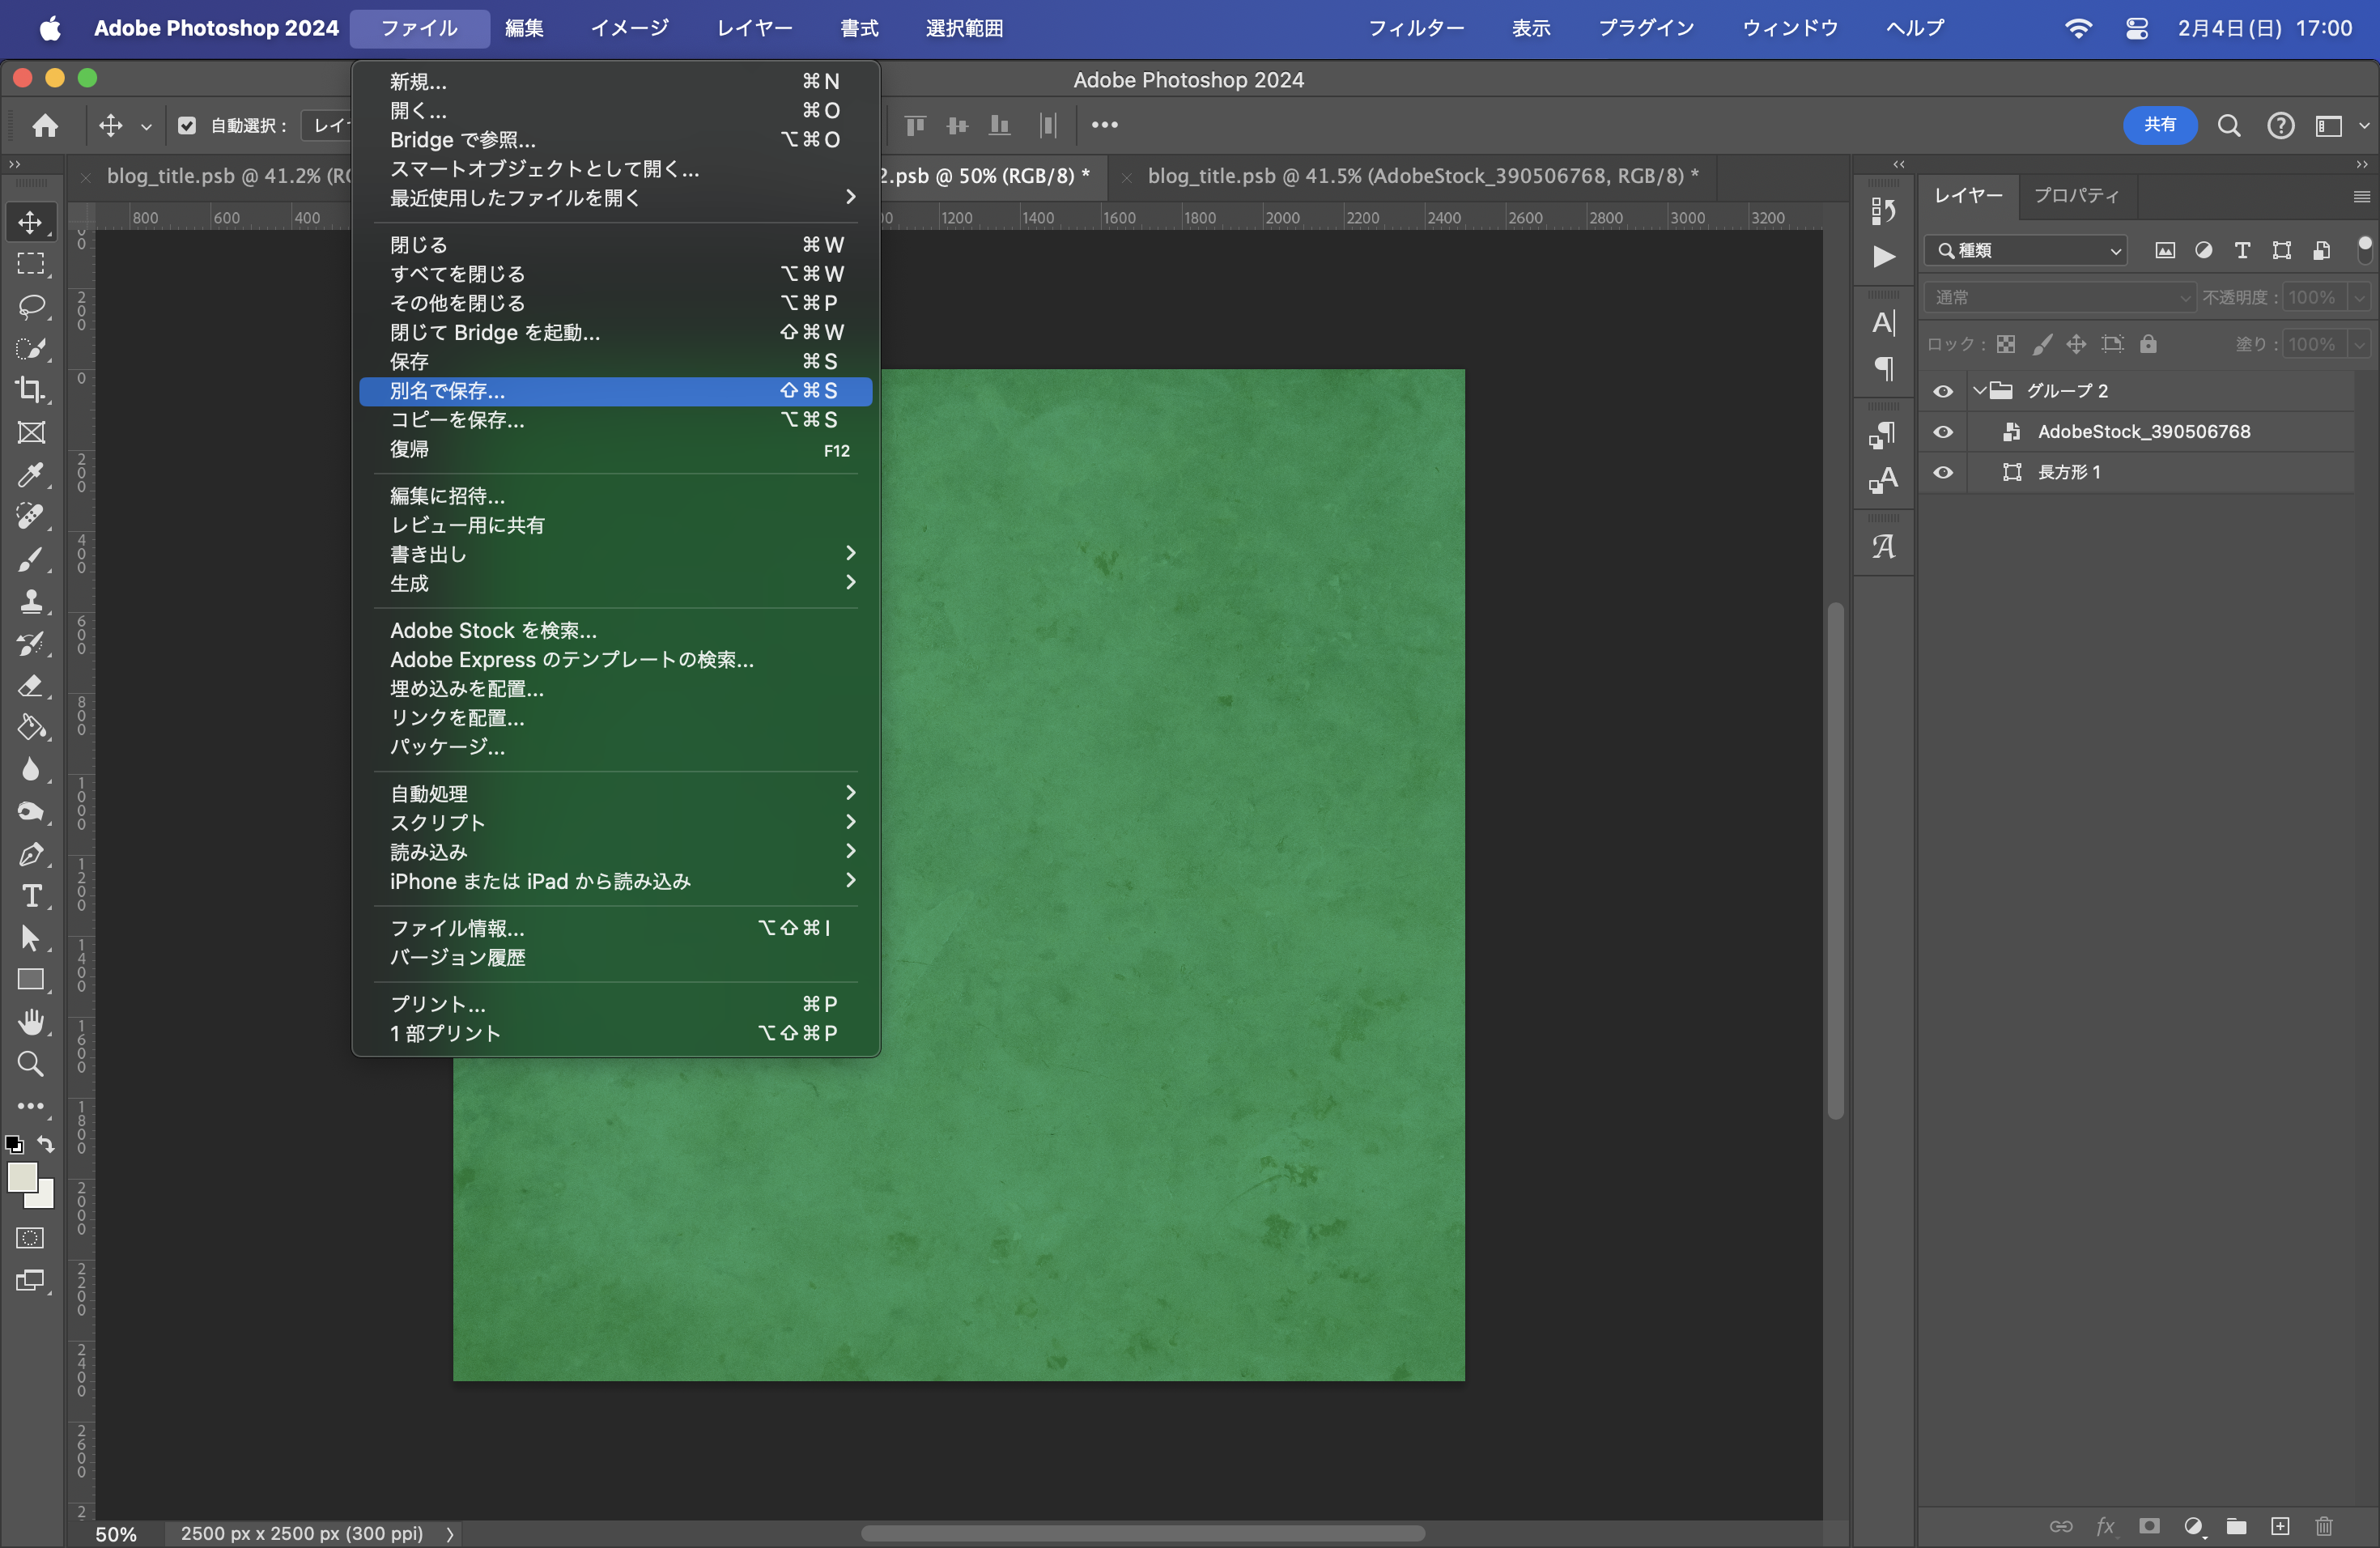Select the Zoom tool
This screenshot has width=2380, height=1548.
(x=31, y=1064)
